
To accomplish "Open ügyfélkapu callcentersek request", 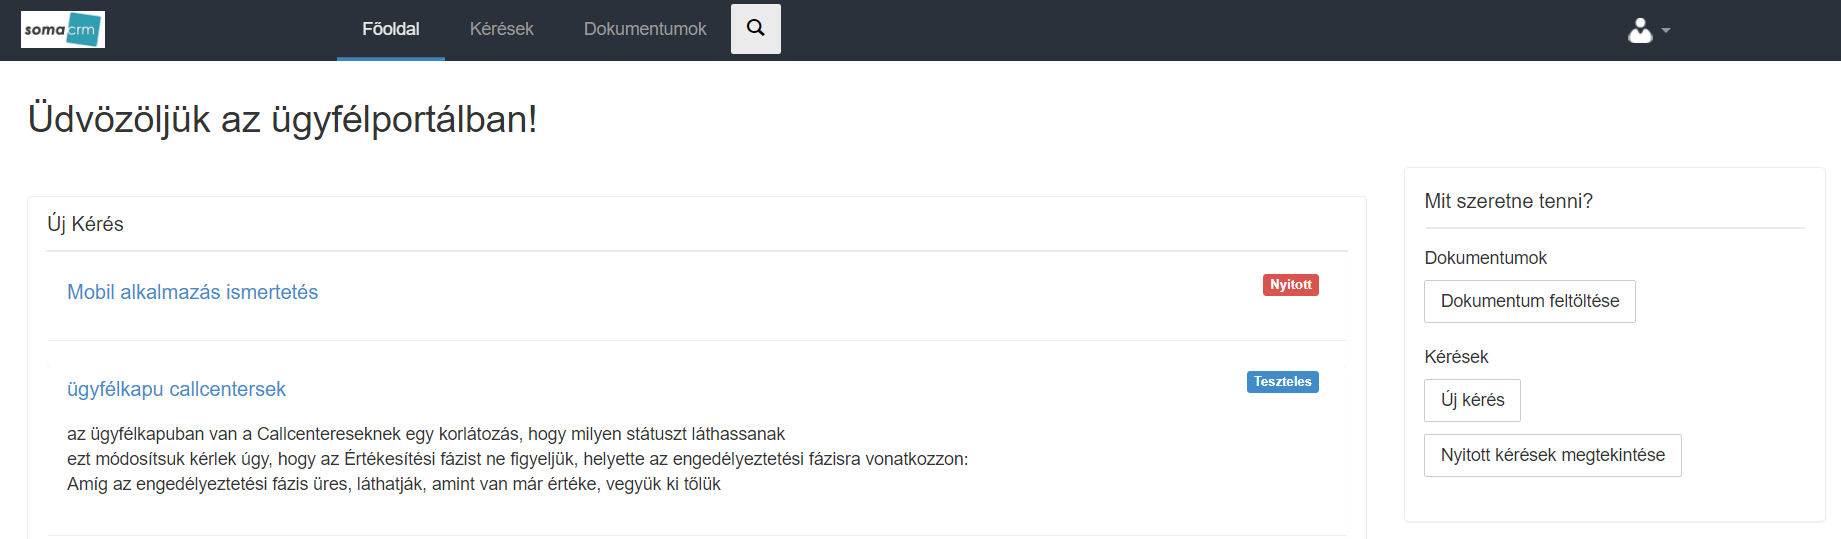I will click(x=176, y=389).
